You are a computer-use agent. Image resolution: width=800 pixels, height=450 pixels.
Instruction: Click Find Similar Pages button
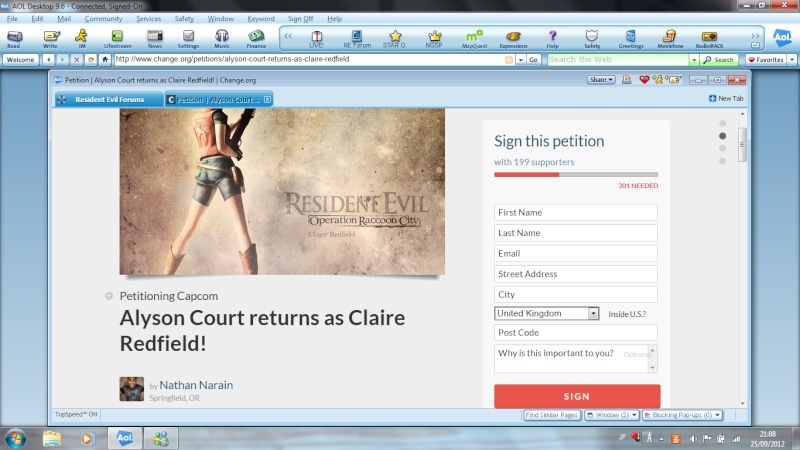click(552, 415)
